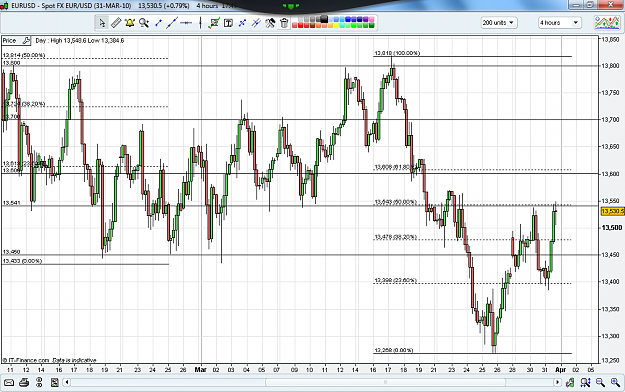Select the 13,433 (0.00%) label at left
The image size is (625, 392).
pos(22,261)
